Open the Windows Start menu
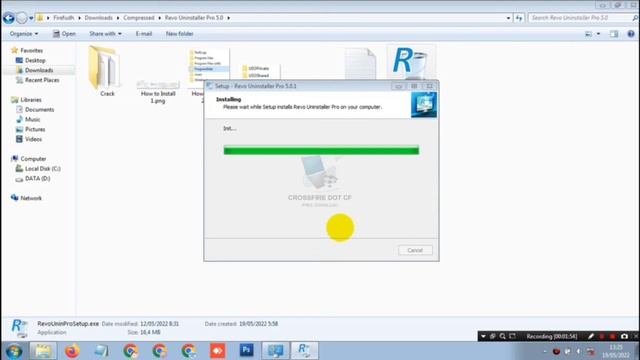 click(x=13, y=351)
